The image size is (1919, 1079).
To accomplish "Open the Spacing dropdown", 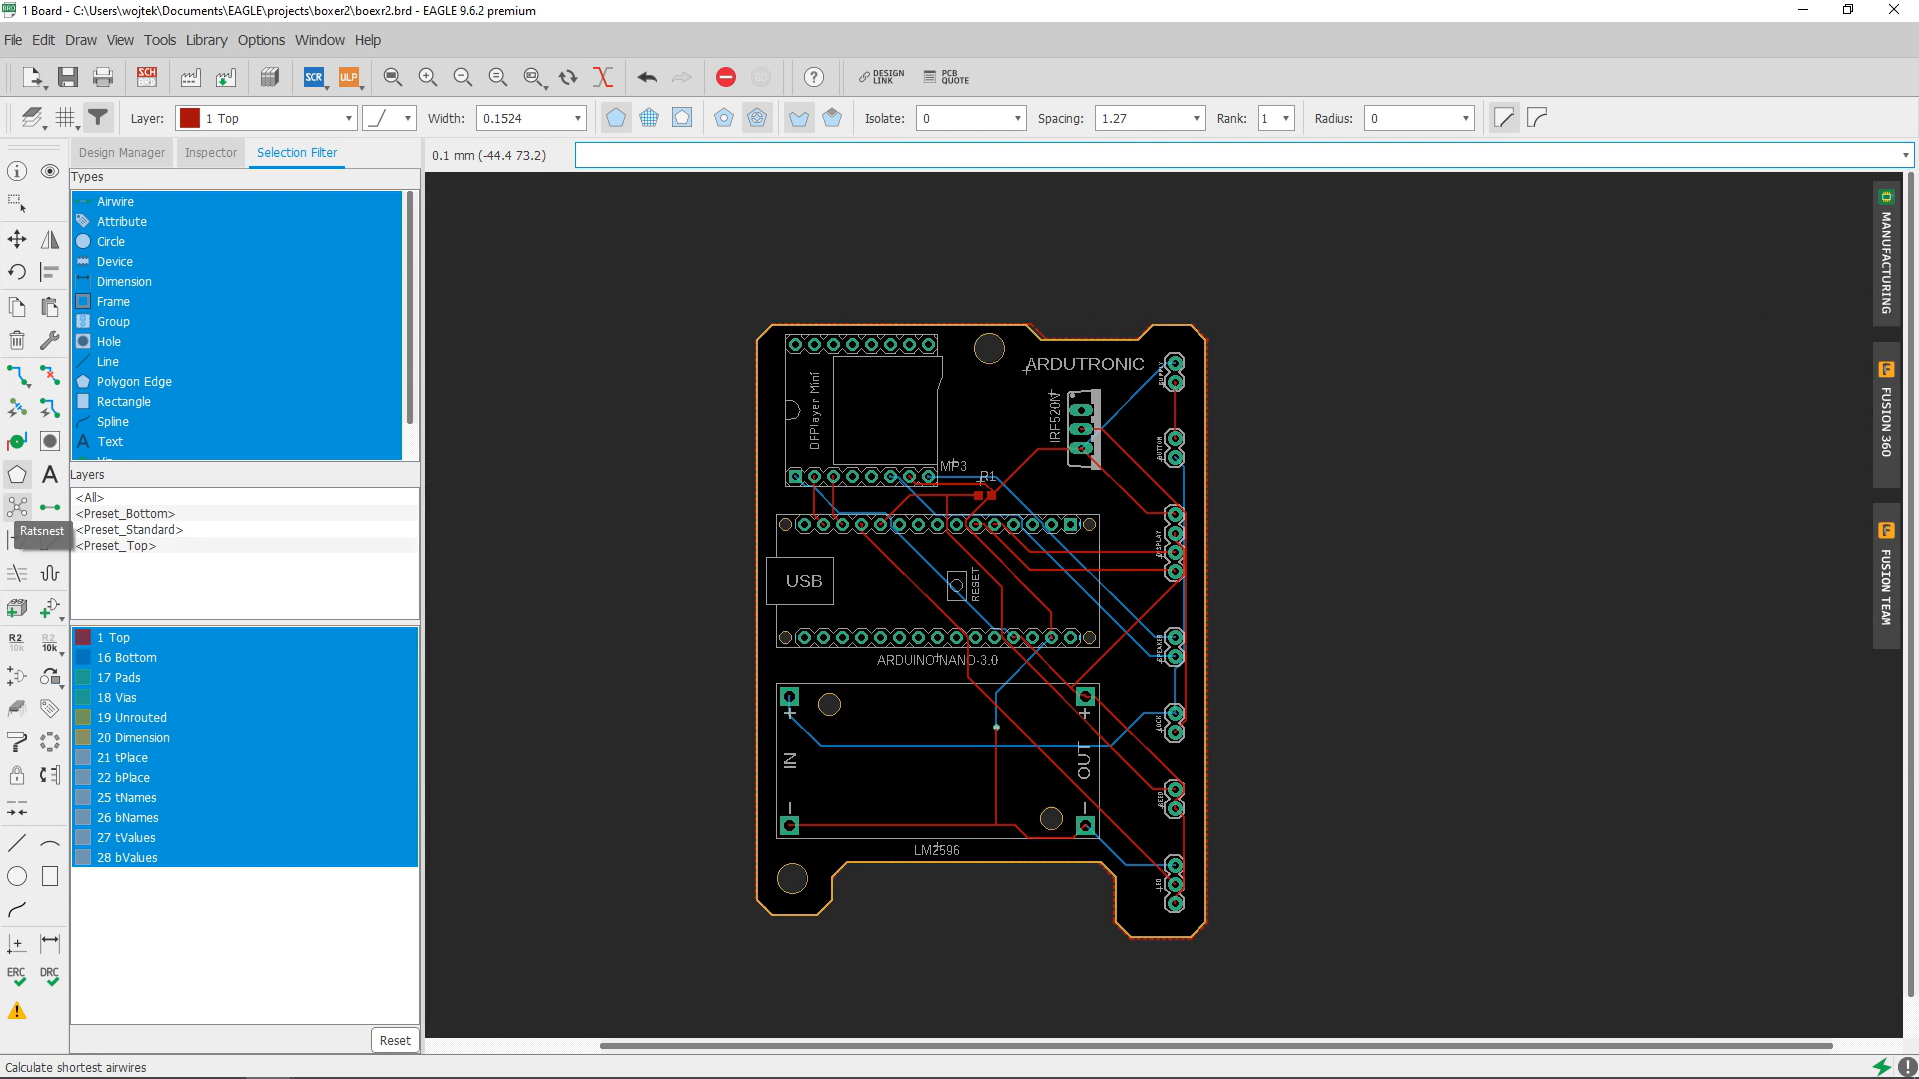I will (x=1196, y=118).
